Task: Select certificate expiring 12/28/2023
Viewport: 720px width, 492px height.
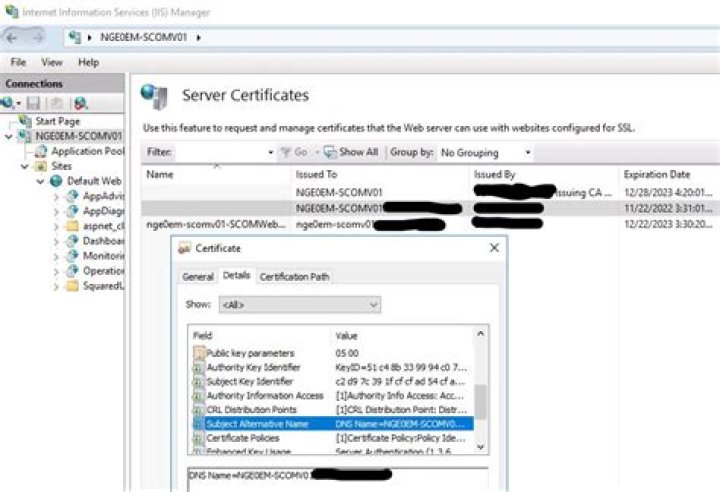Action: pyautogui.click(x=430, y=192)
